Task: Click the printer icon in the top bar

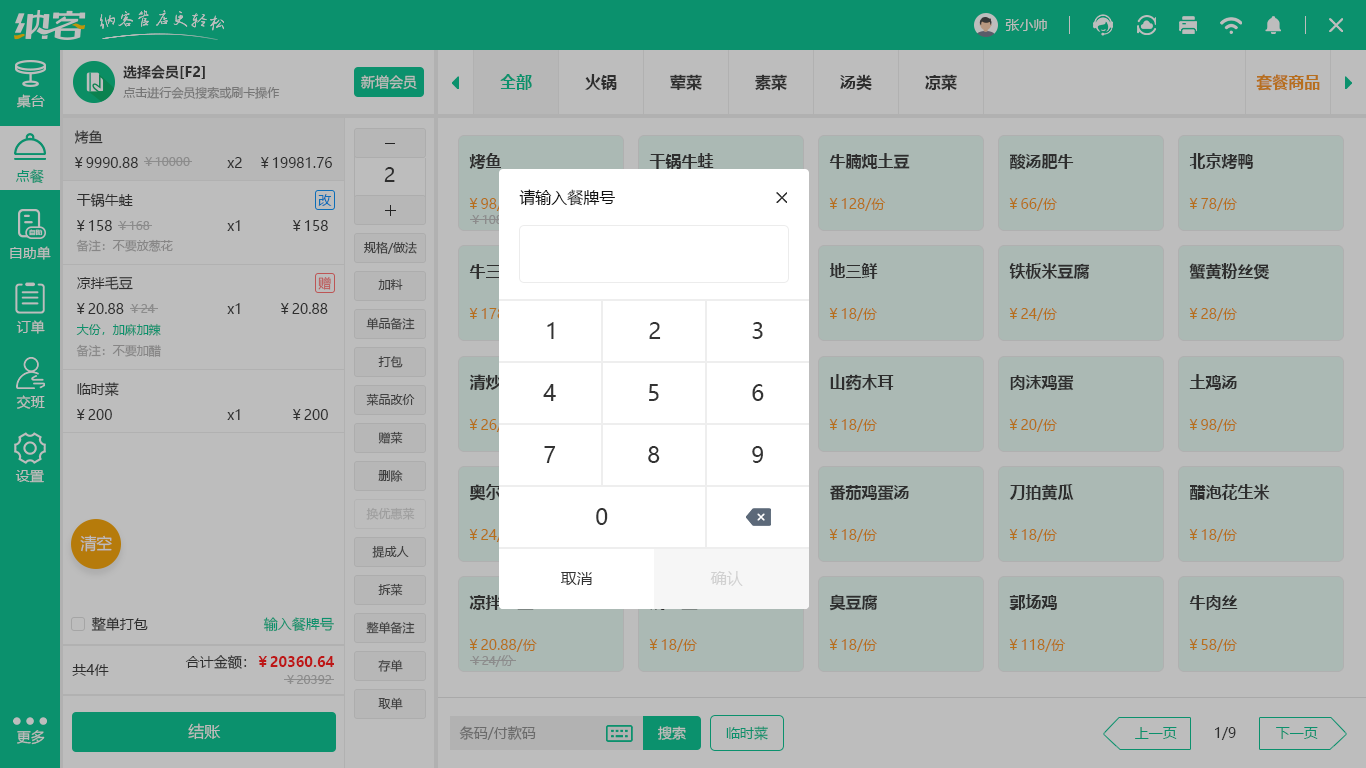Action: tap(1188, 26)
